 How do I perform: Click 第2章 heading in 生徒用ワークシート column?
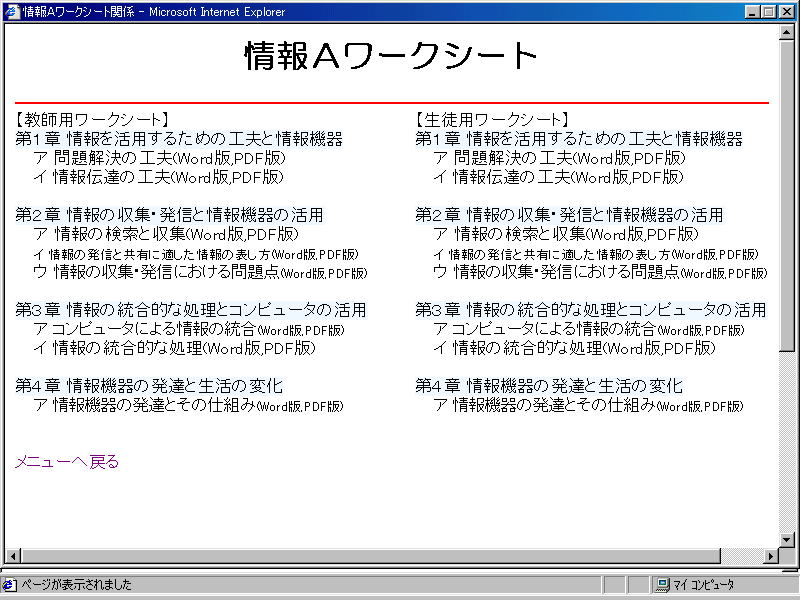point(569,215)
